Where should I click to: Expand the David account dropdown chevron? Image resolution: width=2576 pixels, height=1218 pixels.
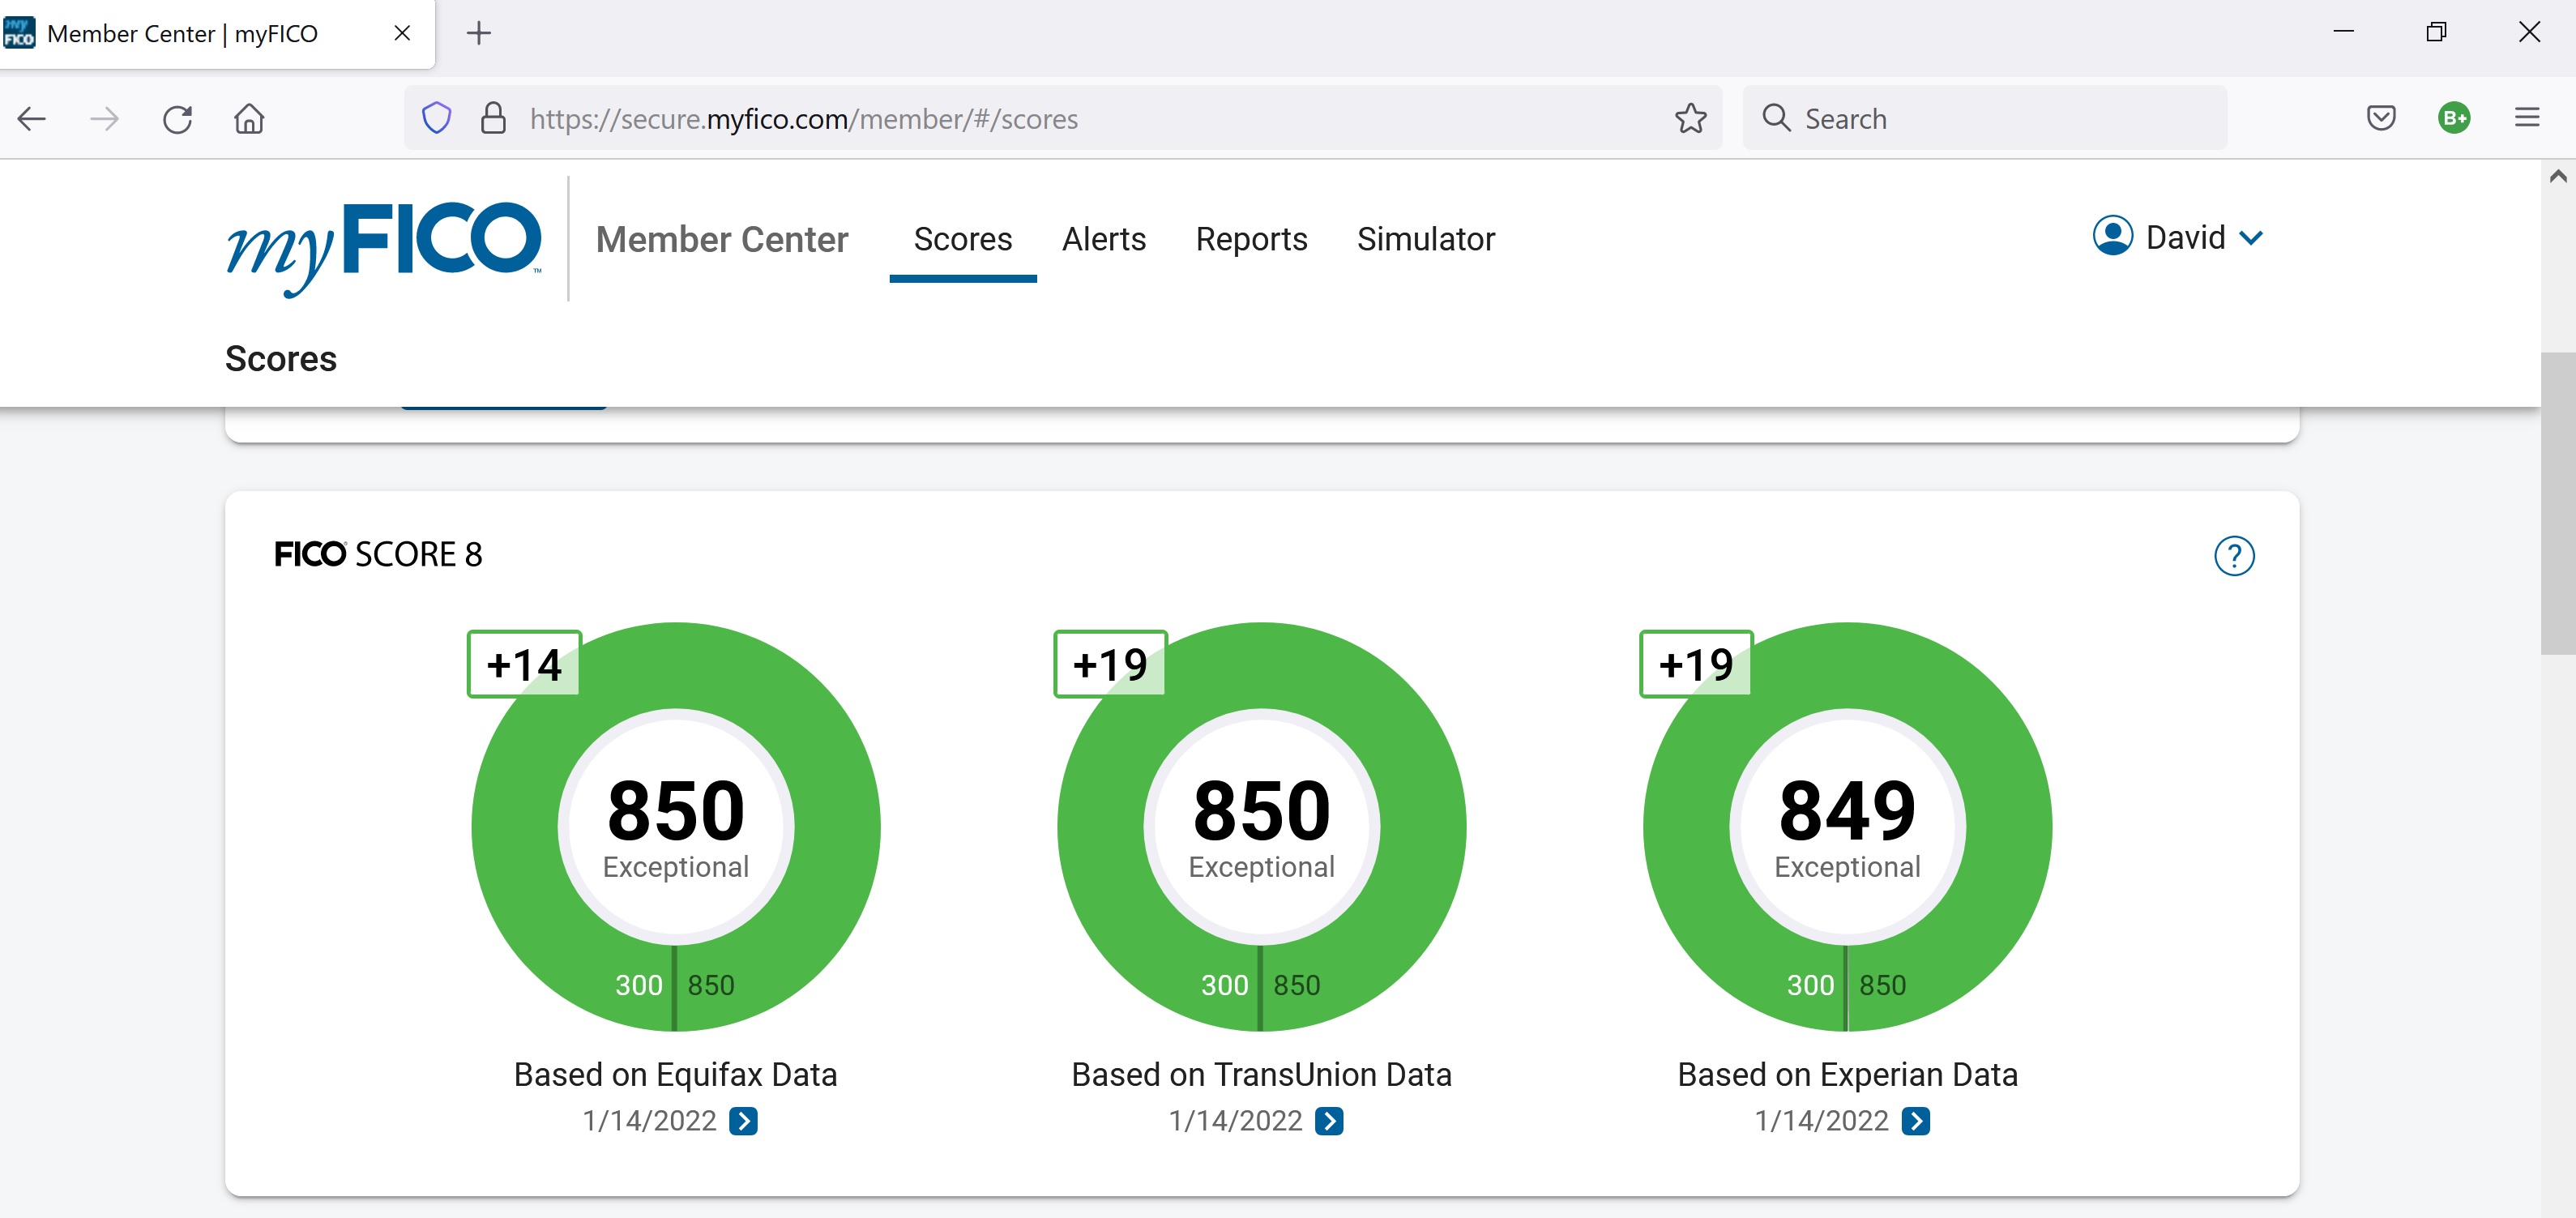pos(2250,238)
